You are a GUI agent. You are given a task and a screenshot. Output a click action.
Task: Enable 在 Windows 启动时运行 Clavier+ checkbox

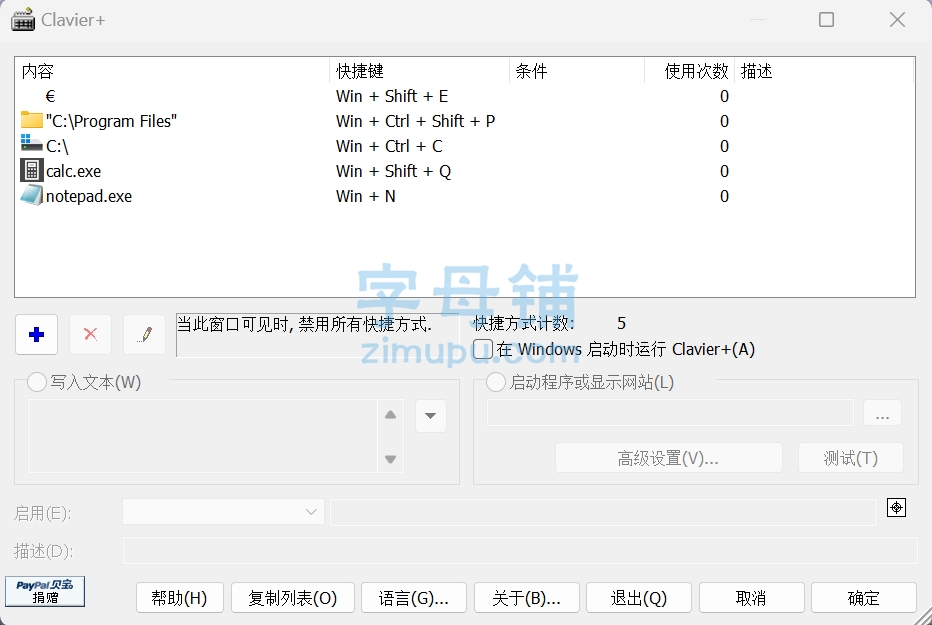click(x=483, y=349)
